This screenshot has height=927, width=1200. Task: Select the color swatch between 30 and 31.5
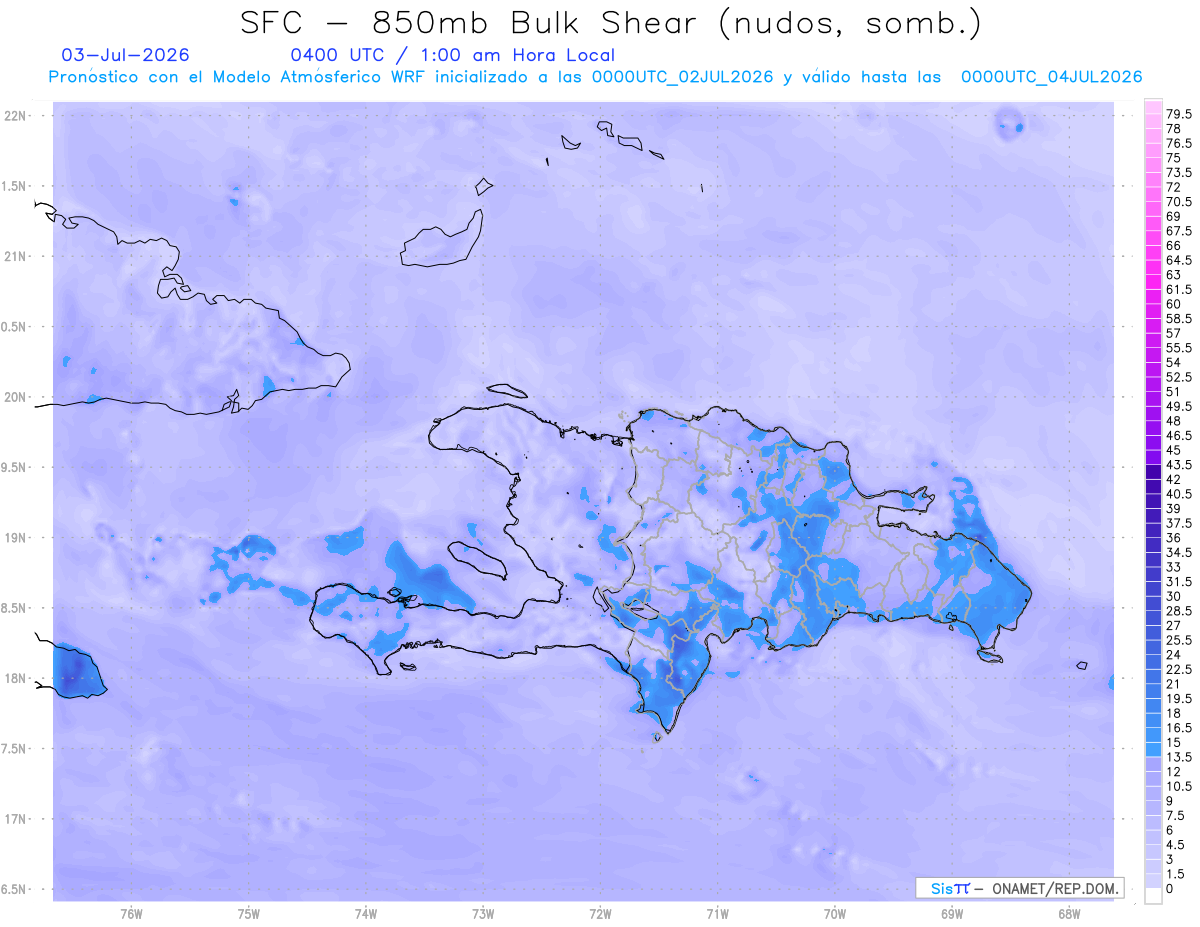pos(1153,588)
